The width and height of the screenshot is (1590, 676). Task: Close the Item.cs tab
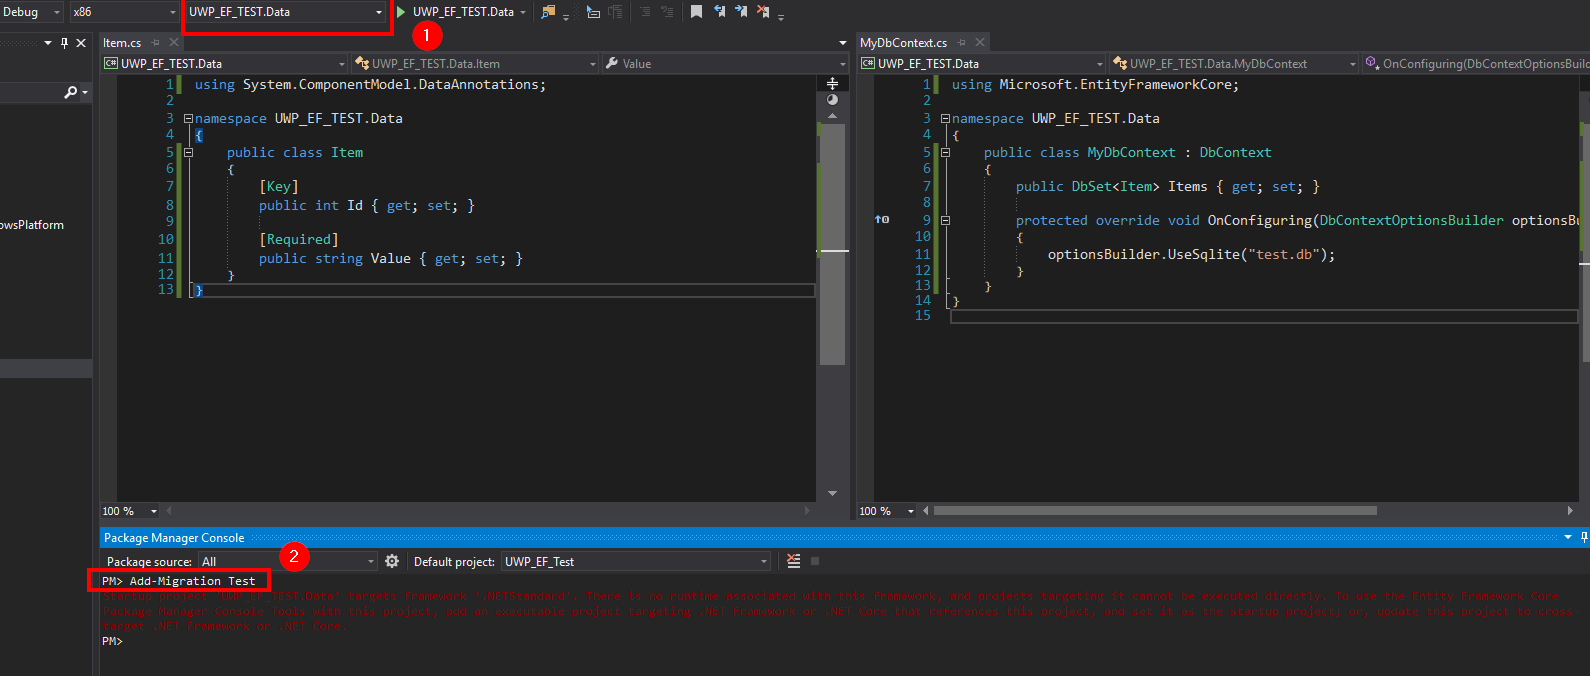174,42
